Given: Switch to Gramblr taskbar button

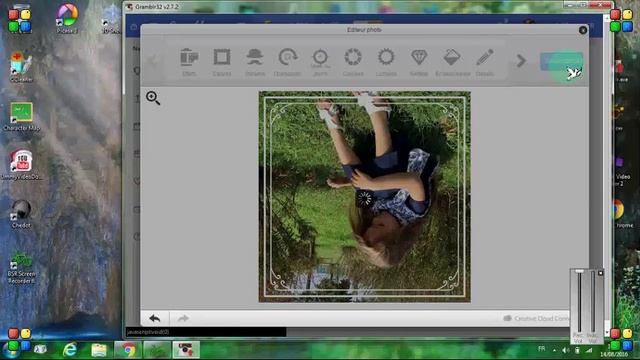Looking at the screenshot, I should pos(186,350).
